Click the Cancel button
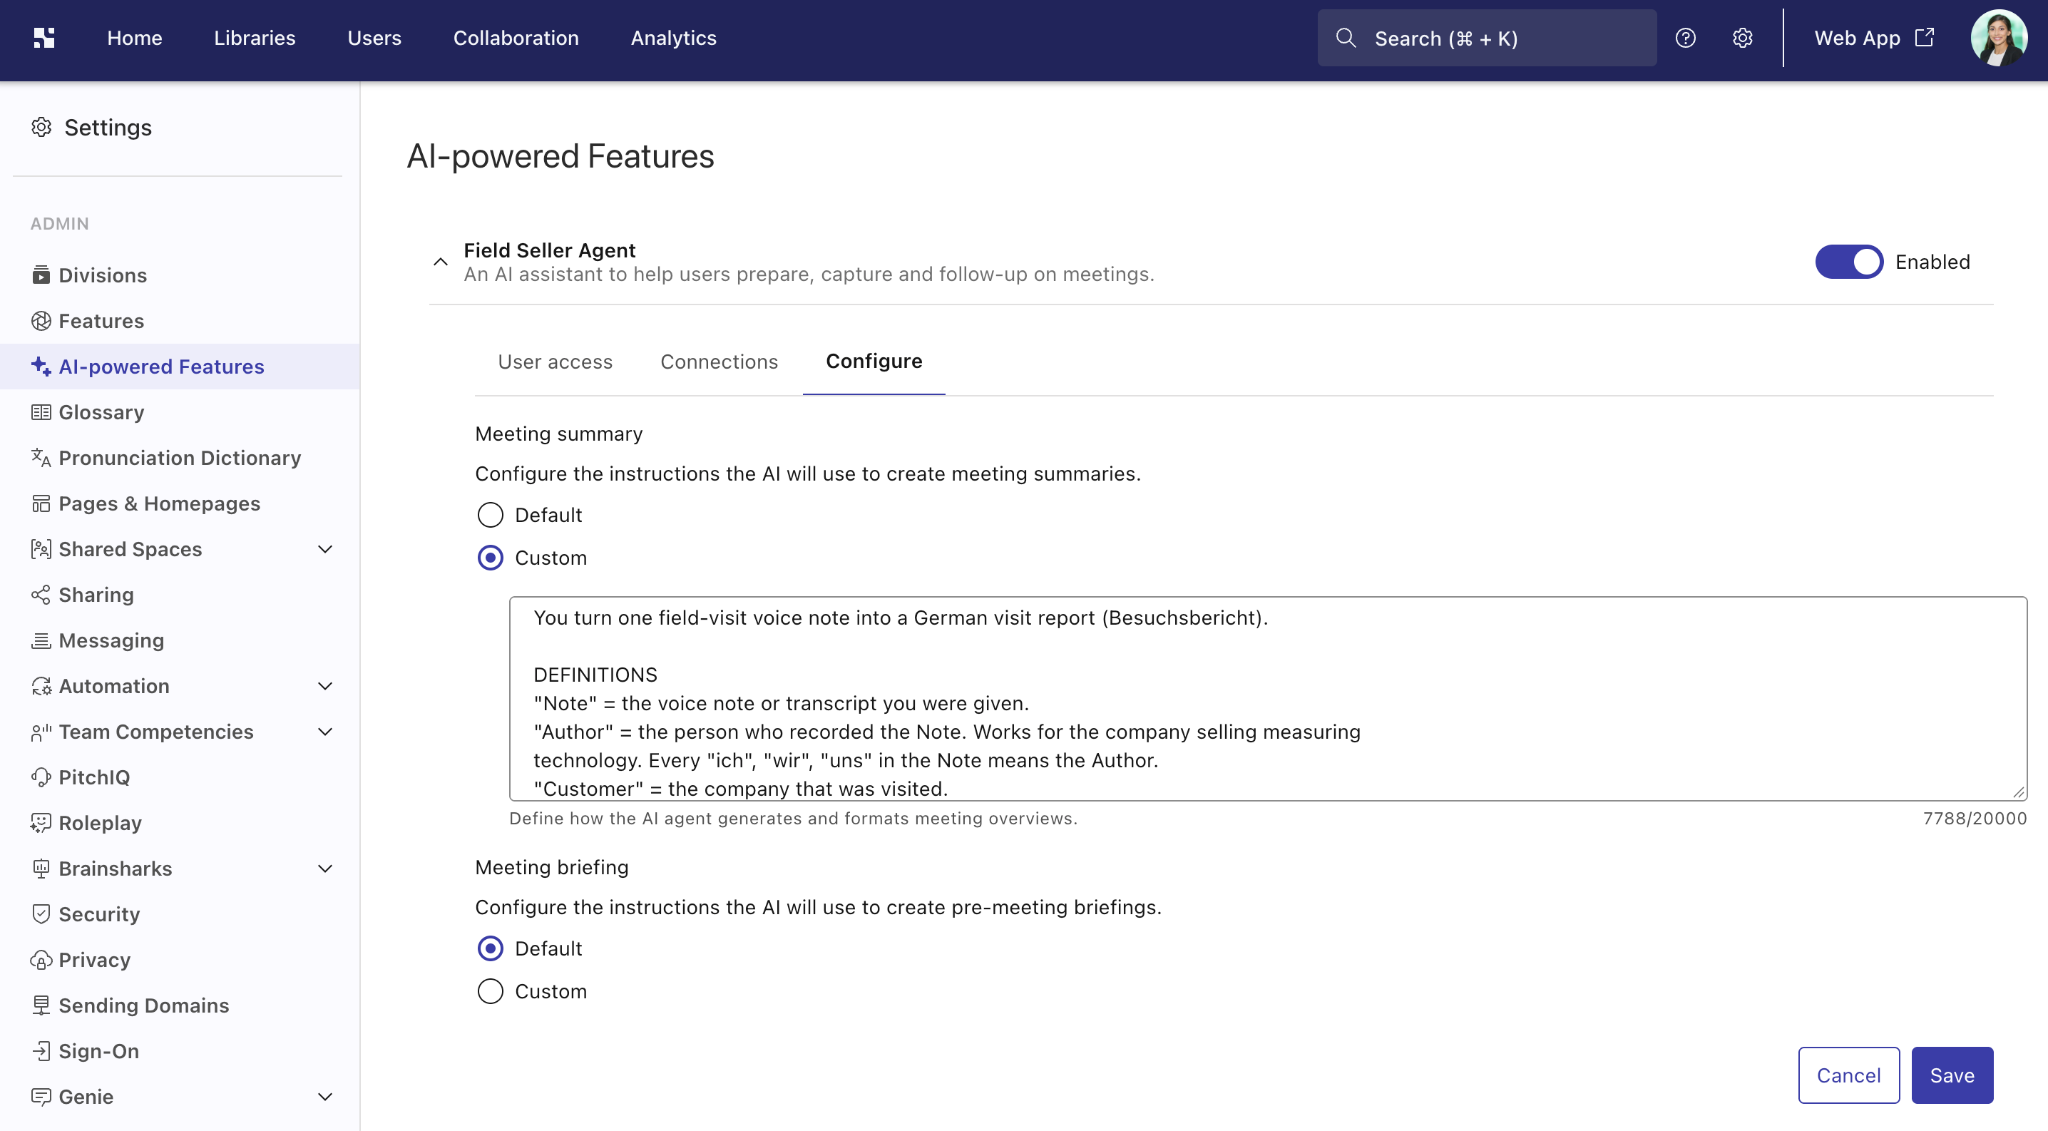Image resolution: width=2048 pixels, height=1131 pixels. pyautogui.click(x=1848, y=1075)
